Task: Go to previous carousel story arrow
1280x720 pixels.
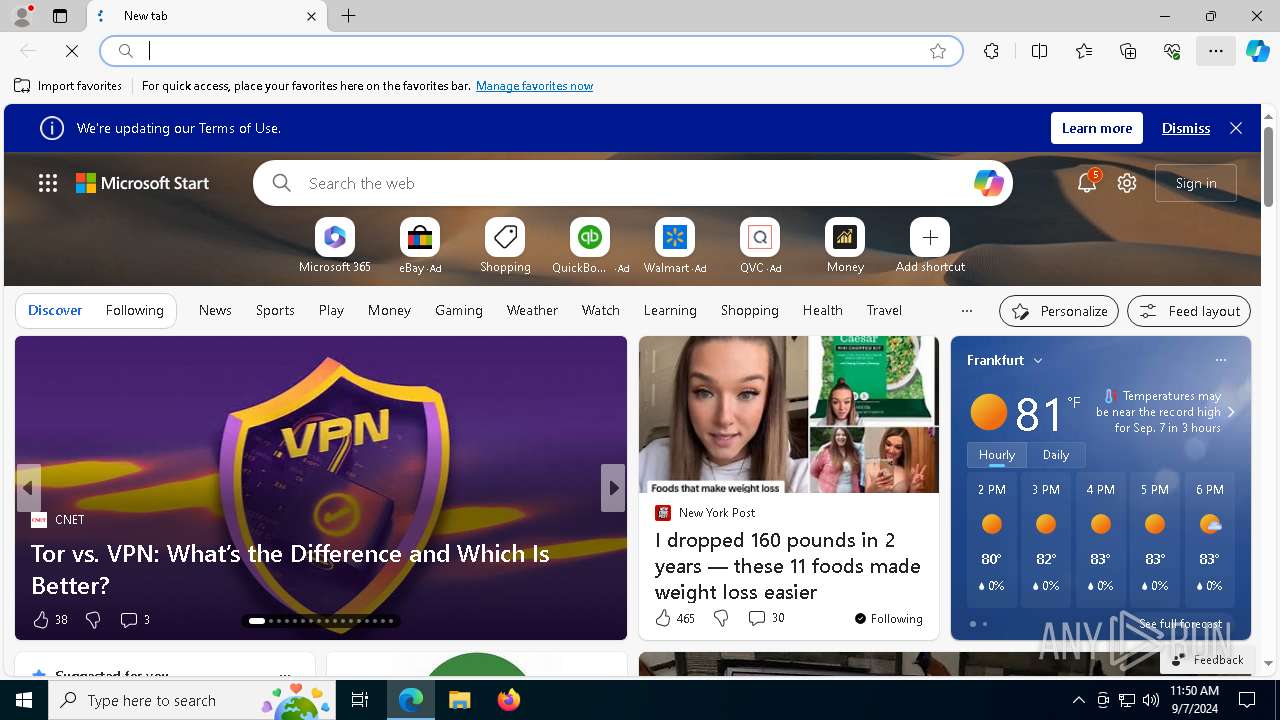Action: pos(29,488)
